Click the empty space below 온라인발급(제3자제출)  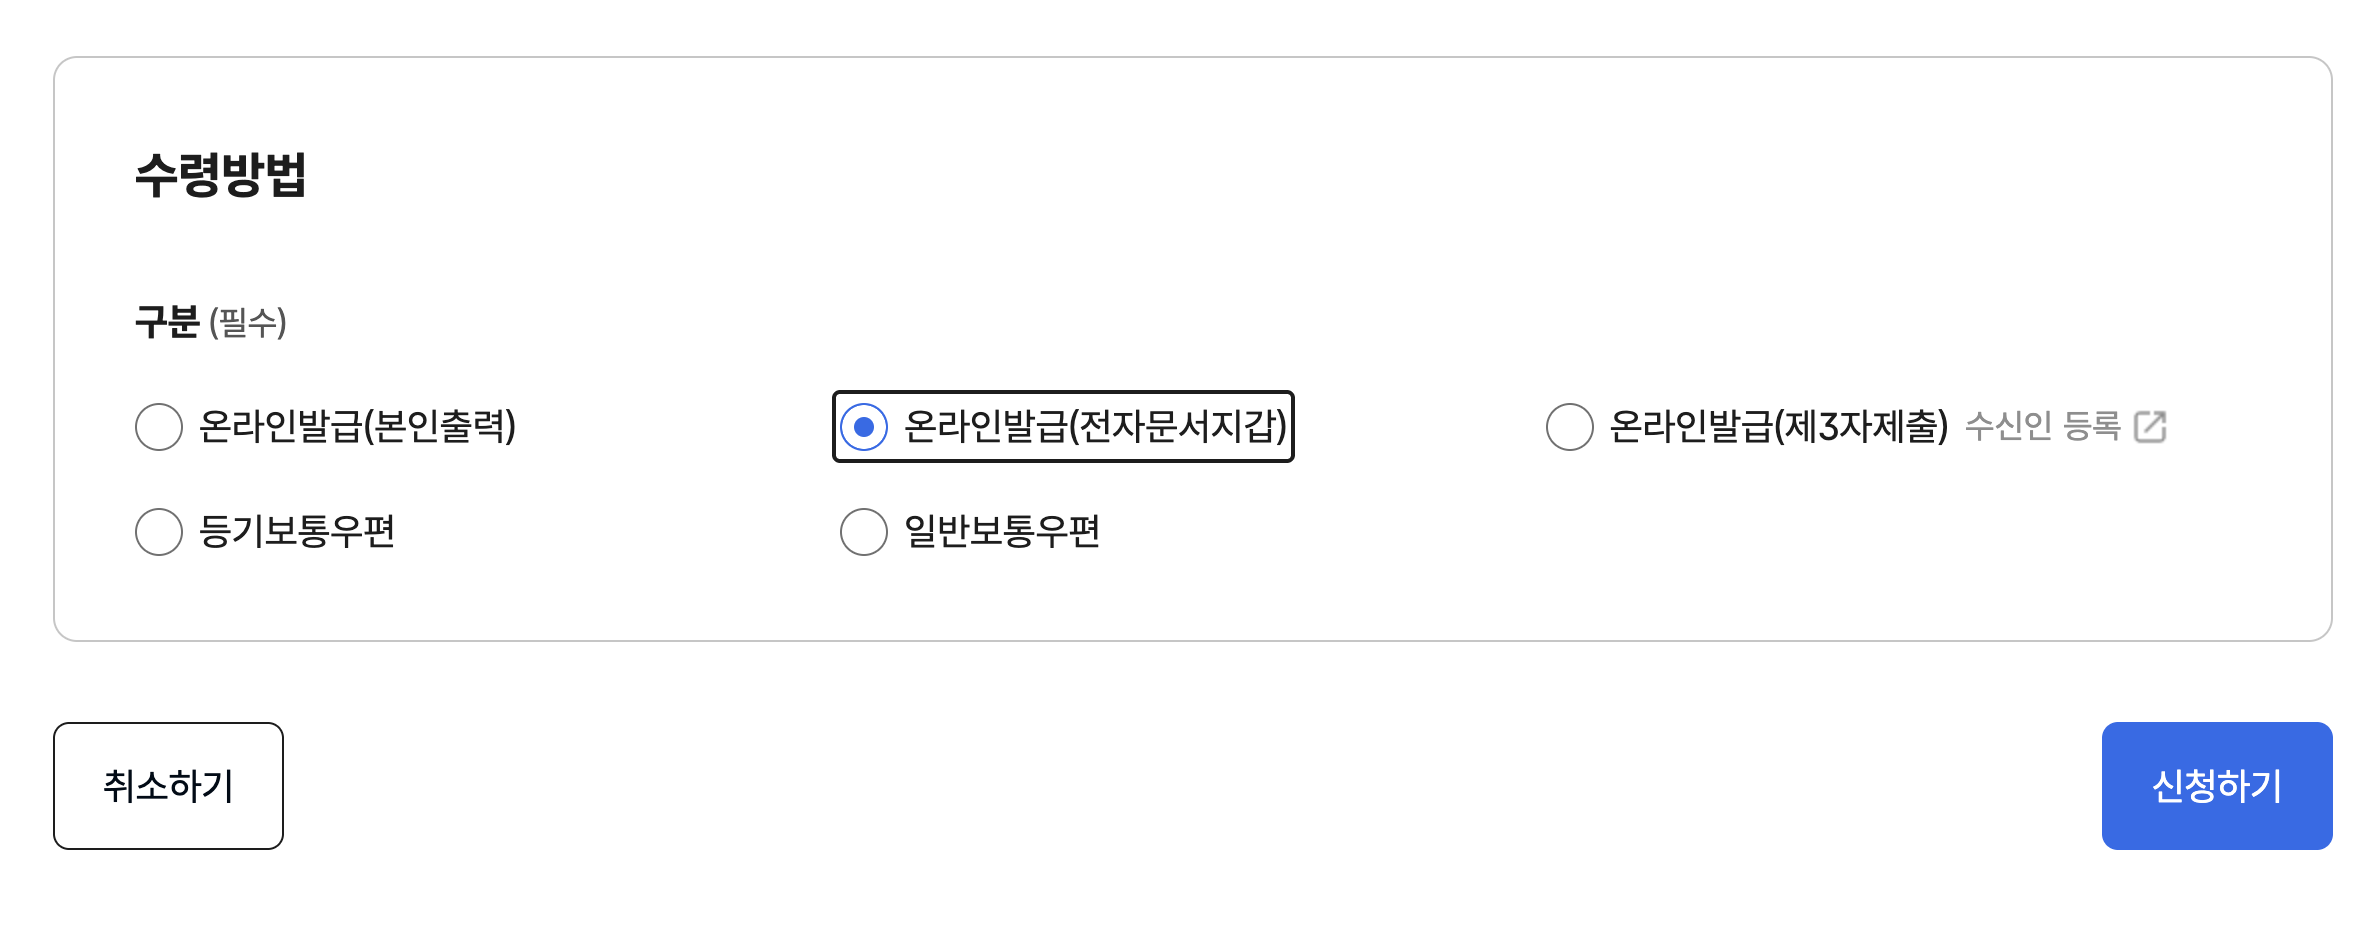tap(1850, 532)
